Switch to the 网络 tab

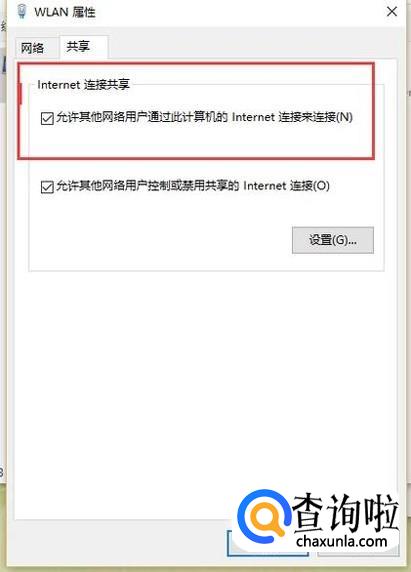[x=32, y=48]
